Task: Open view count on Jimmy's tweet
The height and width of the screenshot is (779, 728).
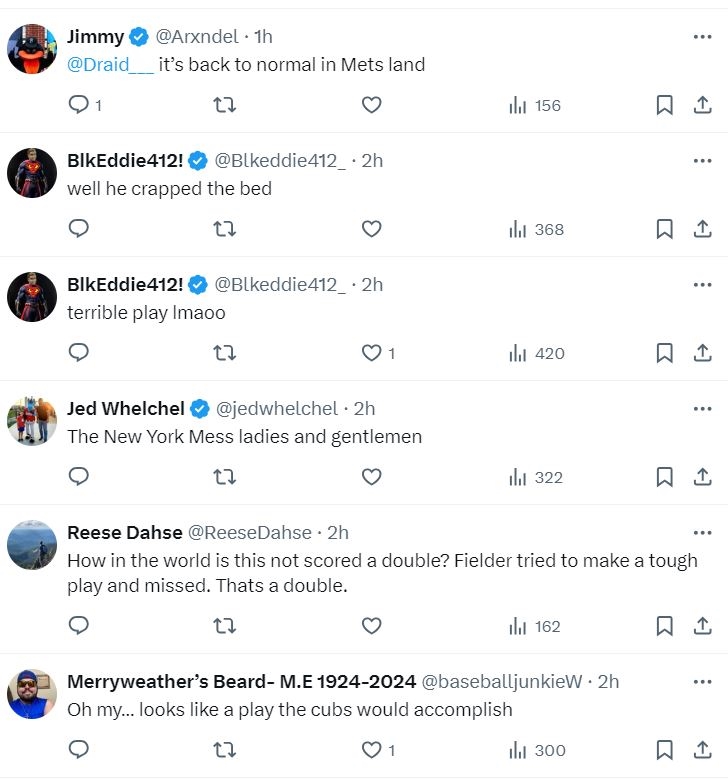Action: point(536,105)
